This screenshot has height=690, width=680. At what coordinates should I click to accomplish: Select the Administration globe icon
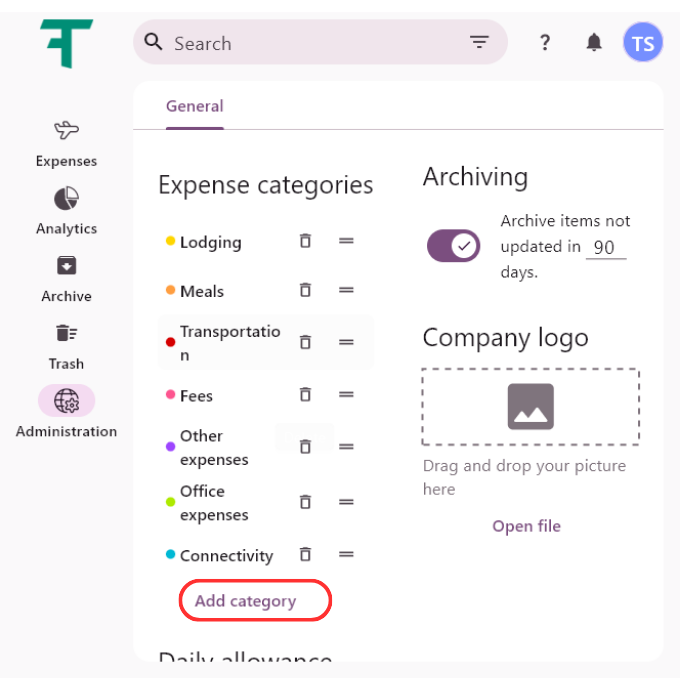tap(66, 401)
